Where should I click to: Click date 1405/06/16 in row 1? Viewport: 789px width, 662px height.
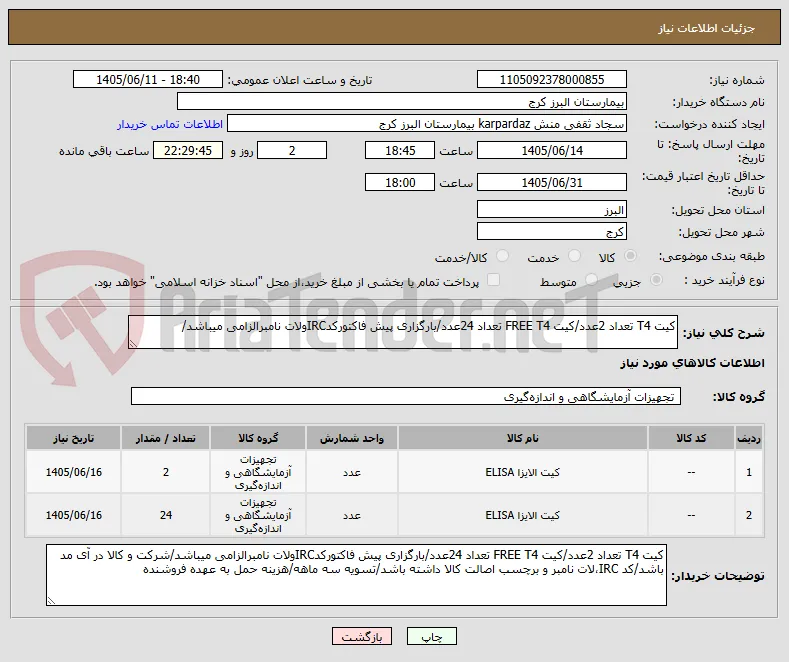(73, 472)
